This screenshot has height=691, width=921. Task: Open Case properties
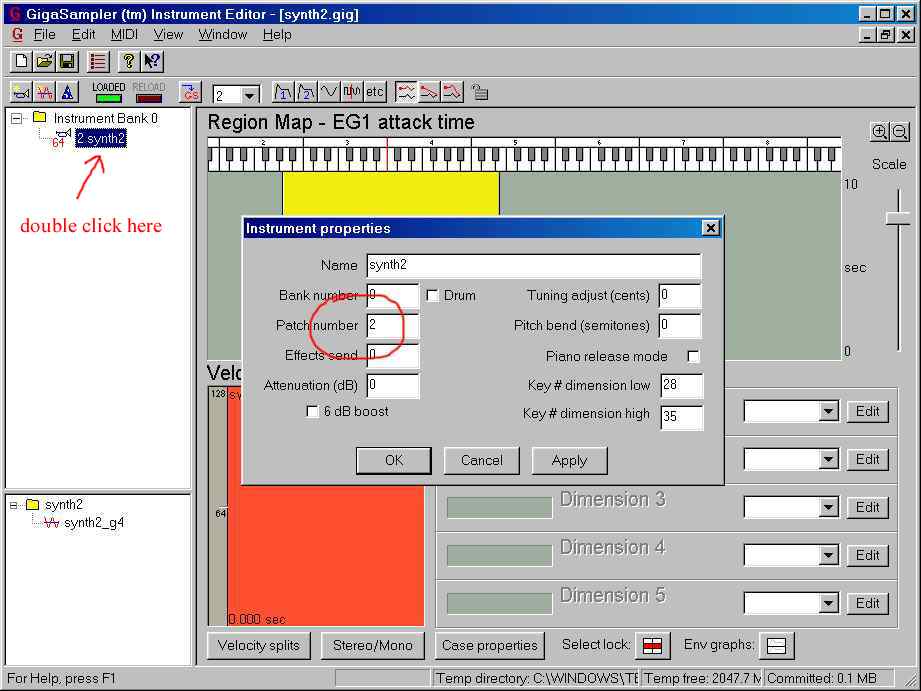(x=490, y=646)
